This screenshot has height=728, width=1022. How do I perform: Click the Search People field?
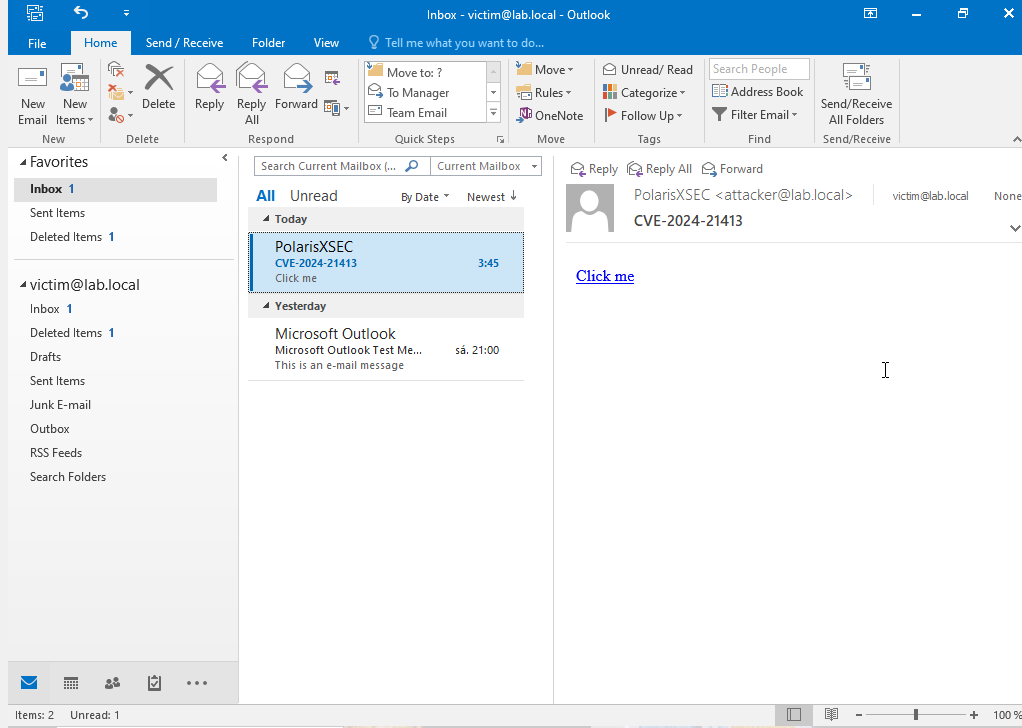point(759,69)
